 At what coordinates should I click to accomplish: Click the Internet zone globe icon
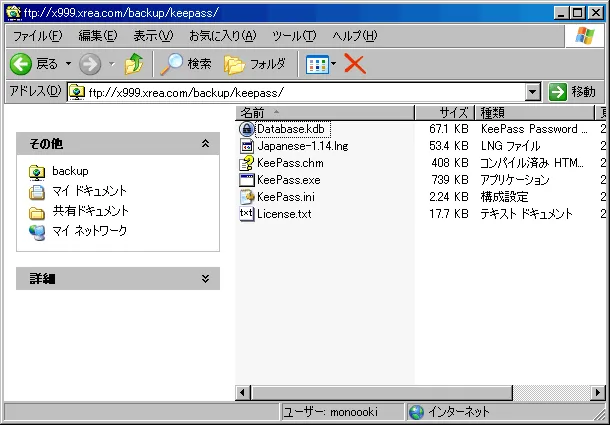click(416, 412)
